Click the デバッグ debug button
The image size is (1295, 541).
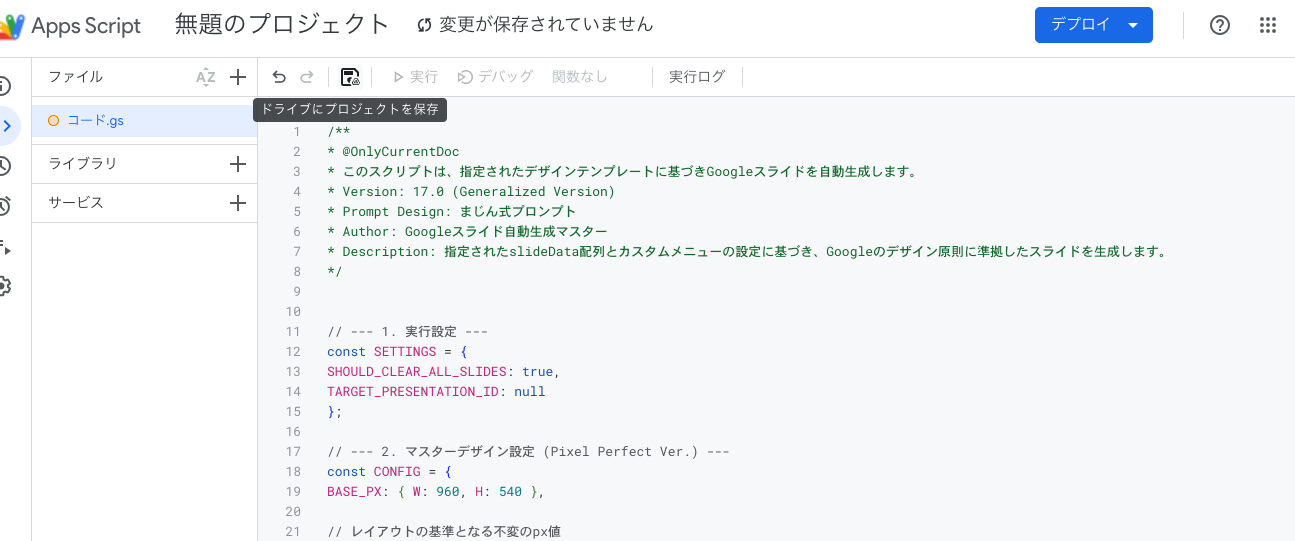tap(495, 77)
